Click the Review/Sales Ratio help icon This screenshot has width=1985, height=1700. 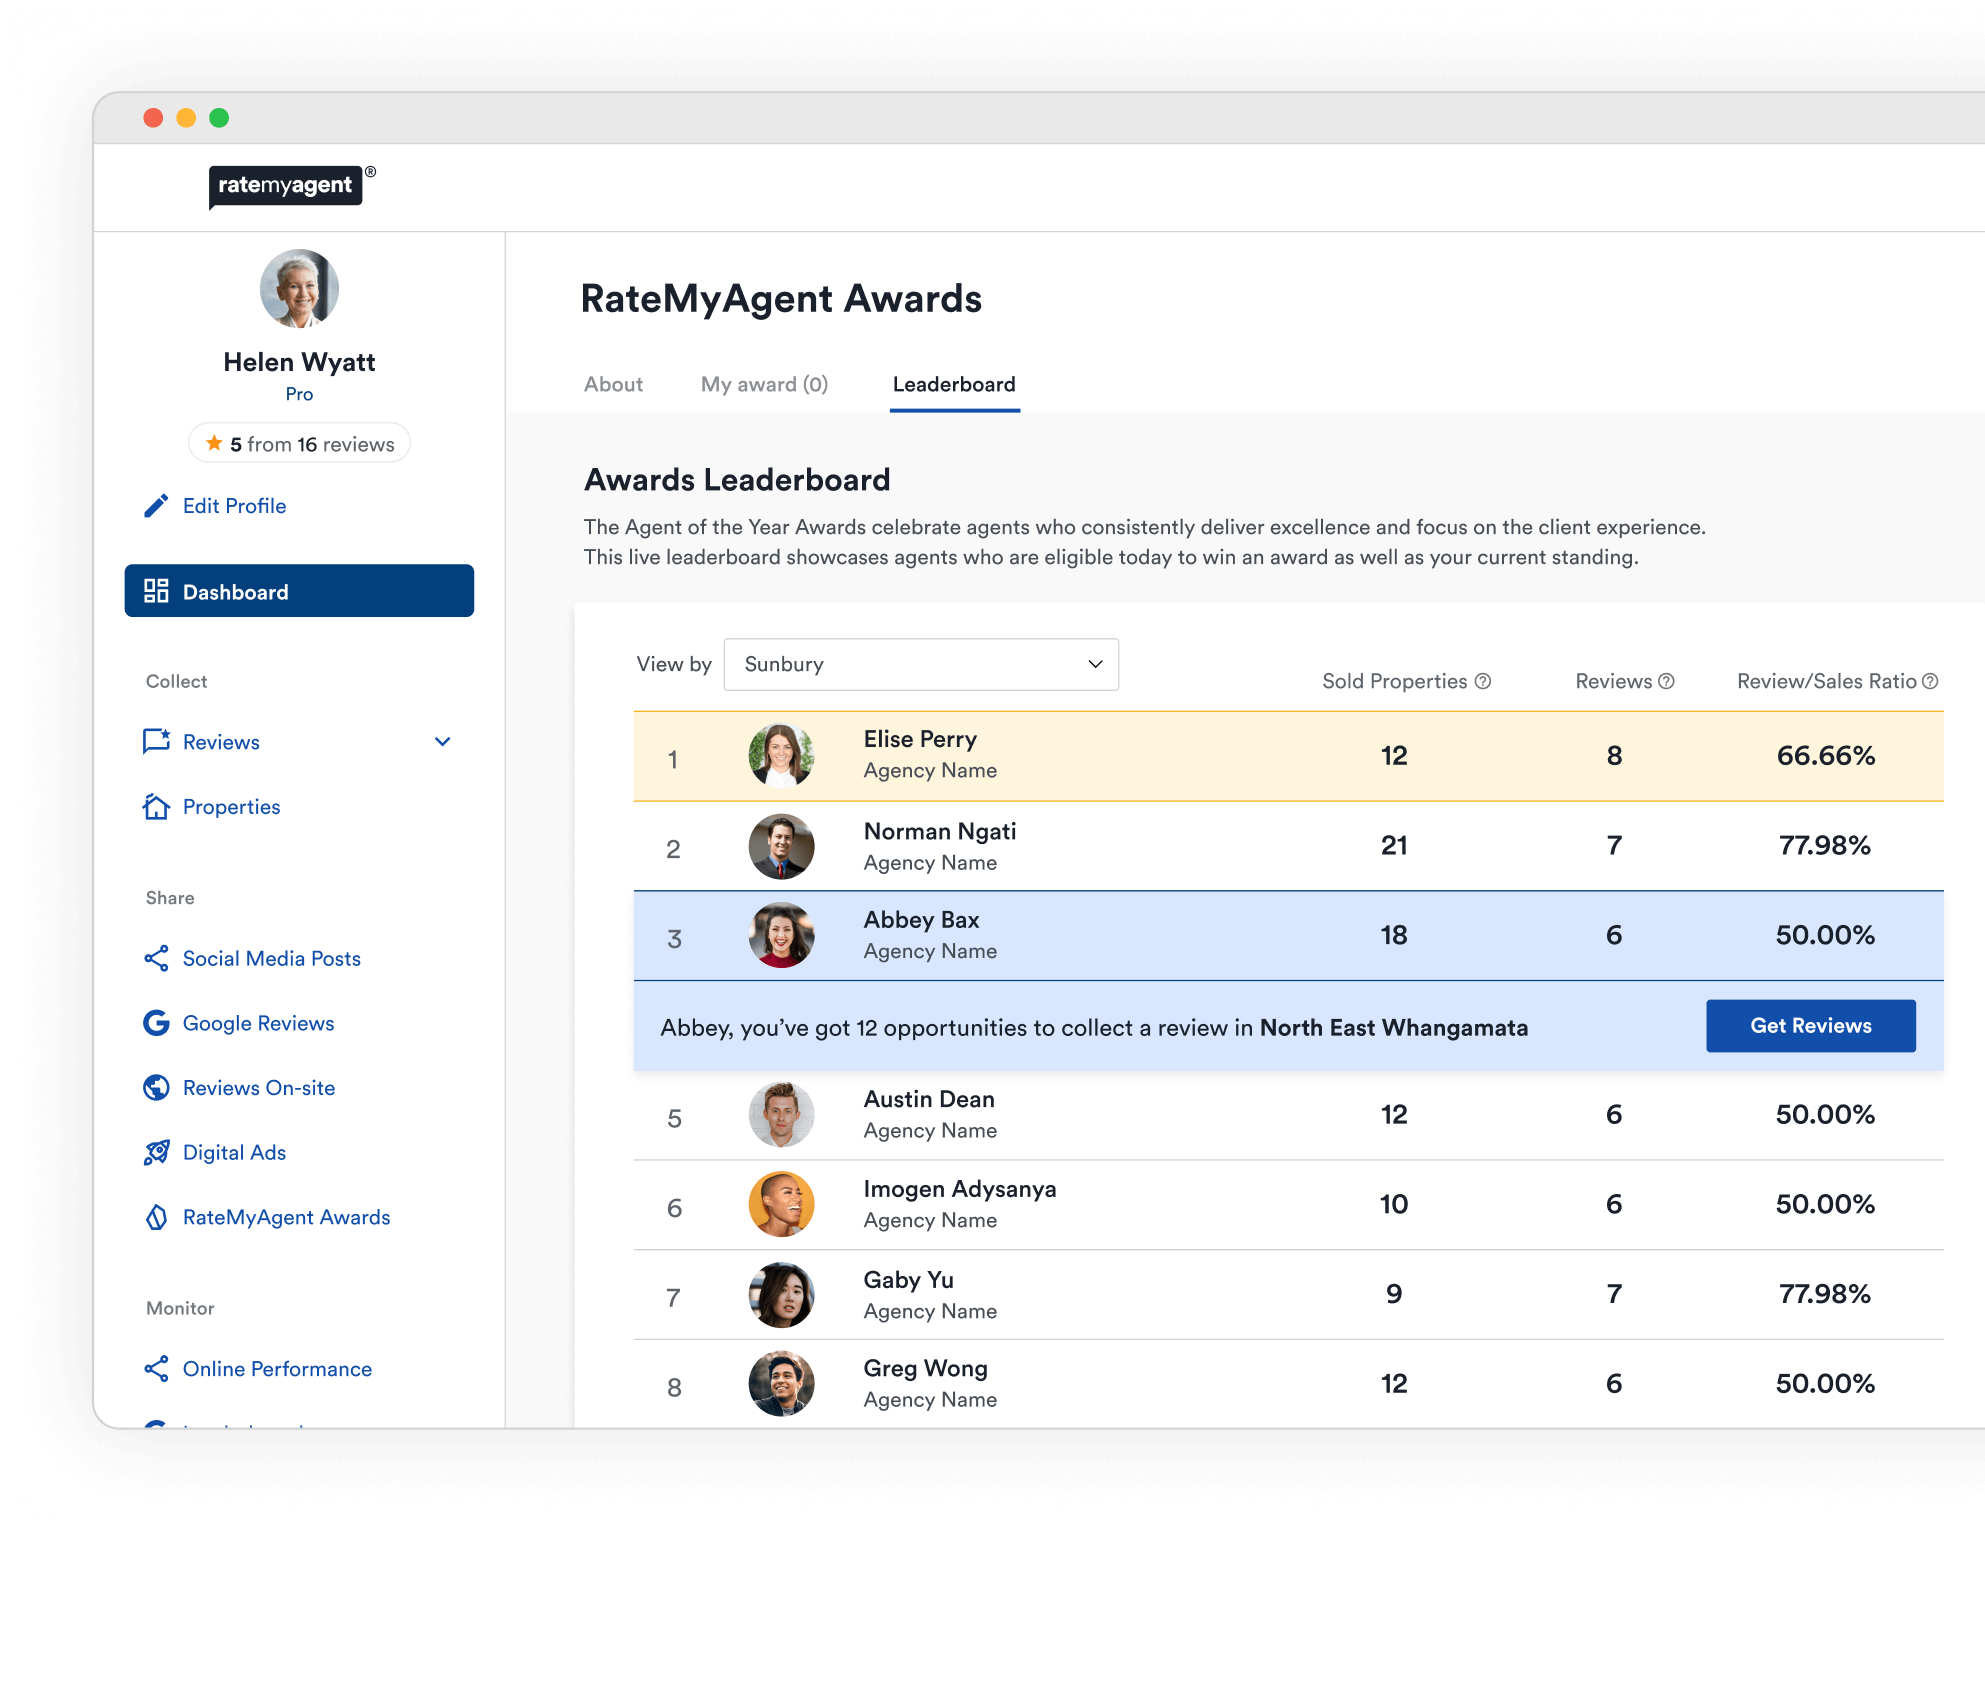click(1930, 681)
